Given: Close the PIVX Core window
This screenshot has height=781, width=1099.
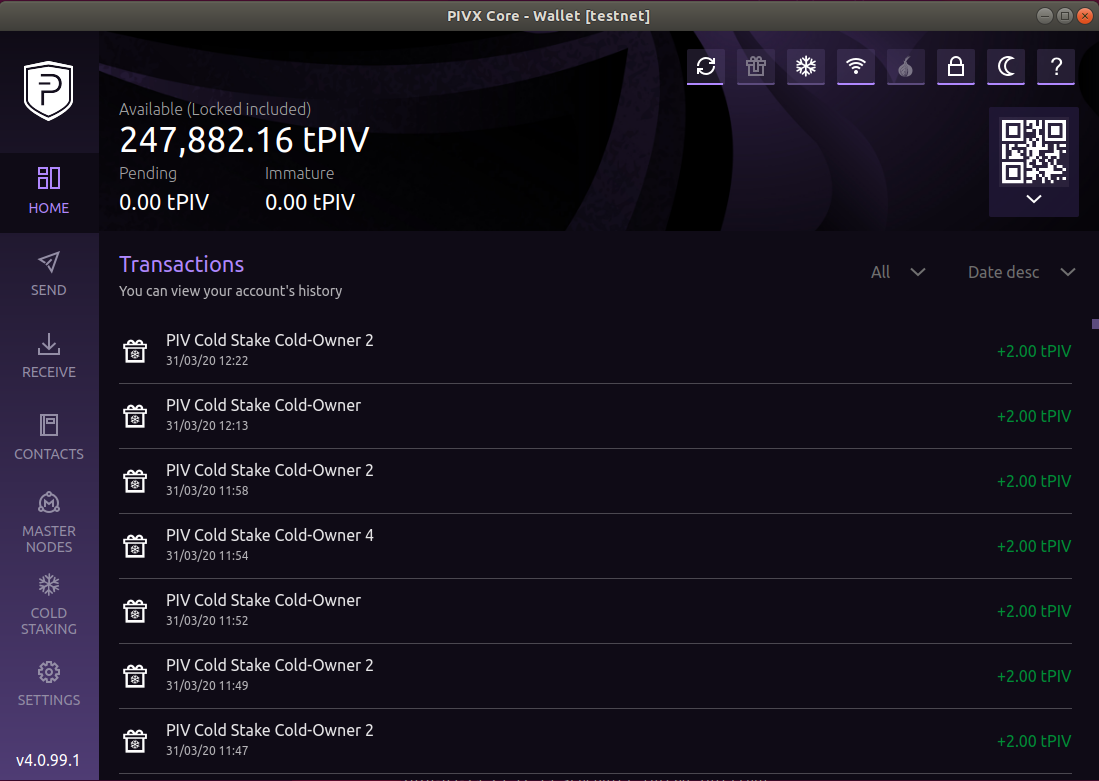Looking at the screenshot, I should [x=1085, y=15].
